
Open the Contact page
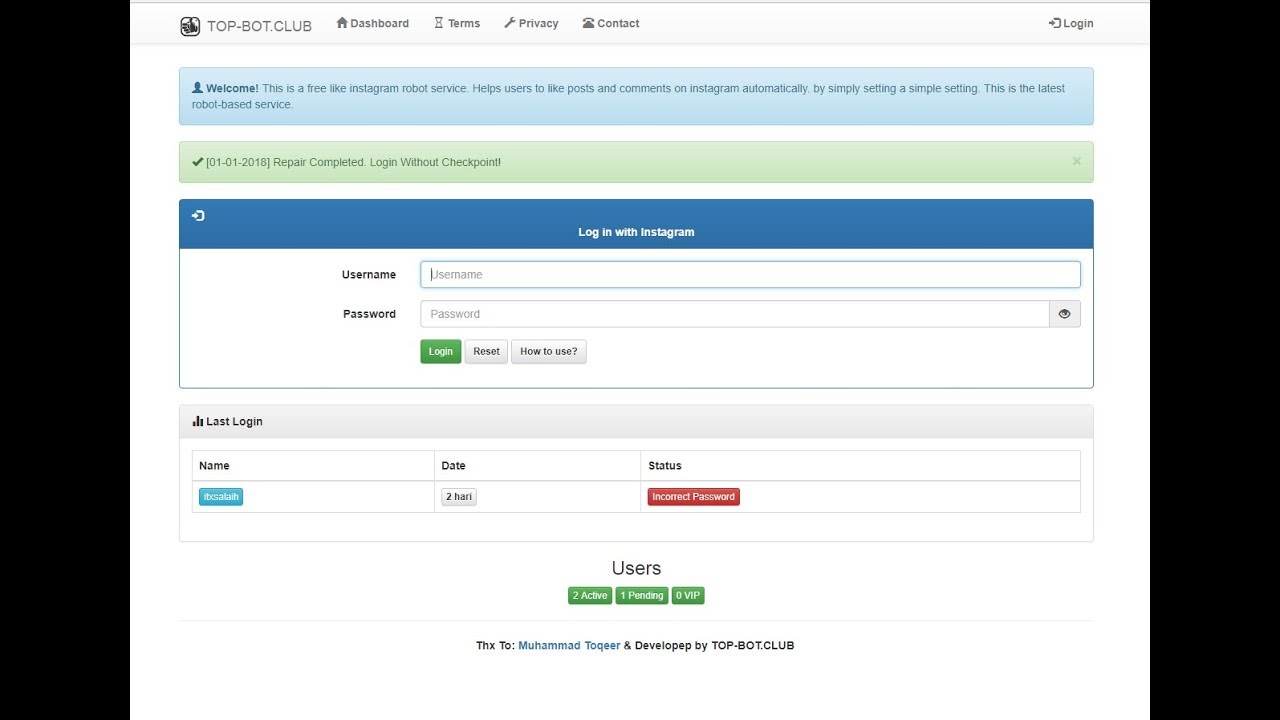[x=611, y=23]
